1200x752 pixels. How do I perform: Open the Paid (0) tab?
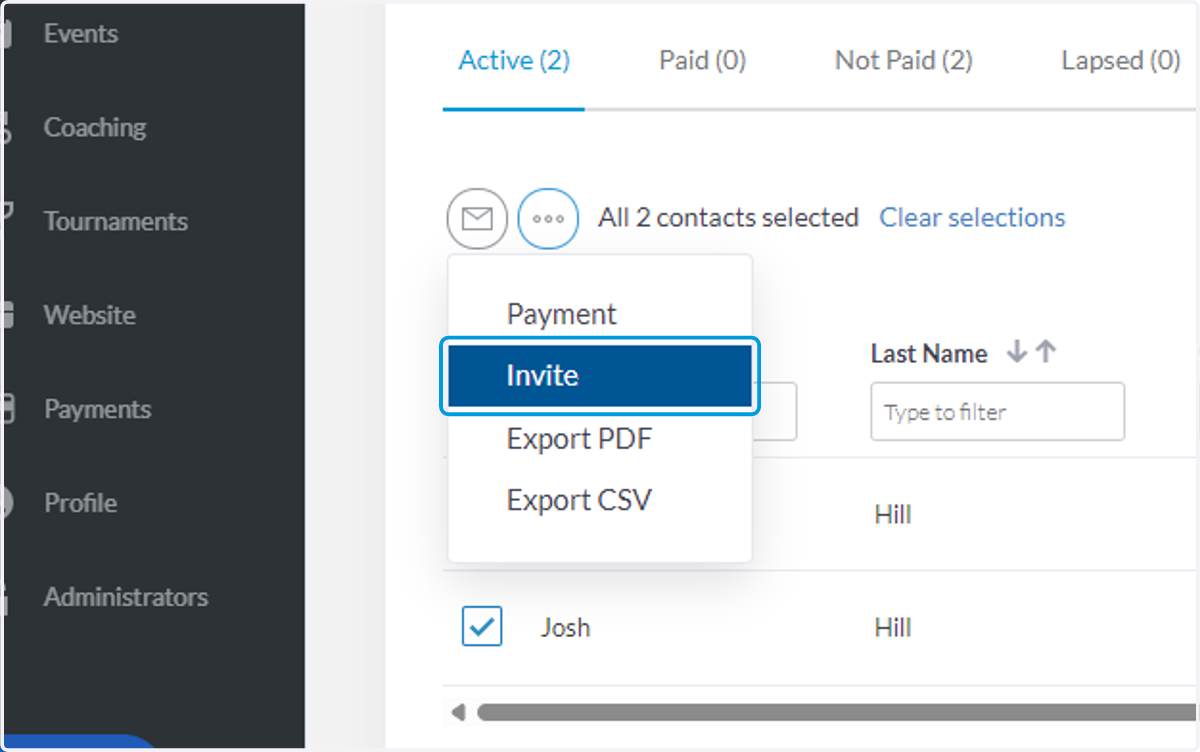pyautogui.click(x=702, y=61)
